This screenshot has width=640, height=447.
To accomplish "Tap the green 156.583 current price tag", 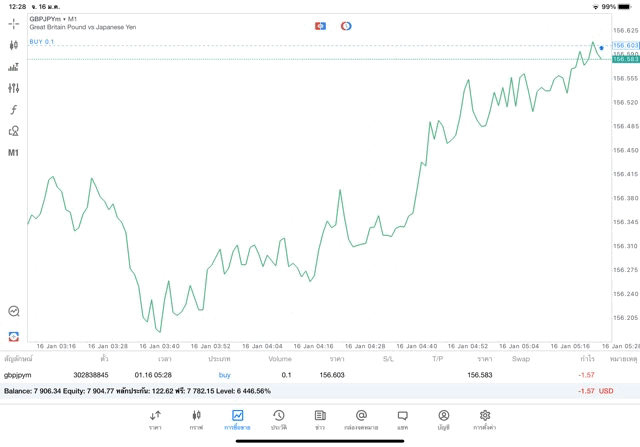I will pos(625,59).
